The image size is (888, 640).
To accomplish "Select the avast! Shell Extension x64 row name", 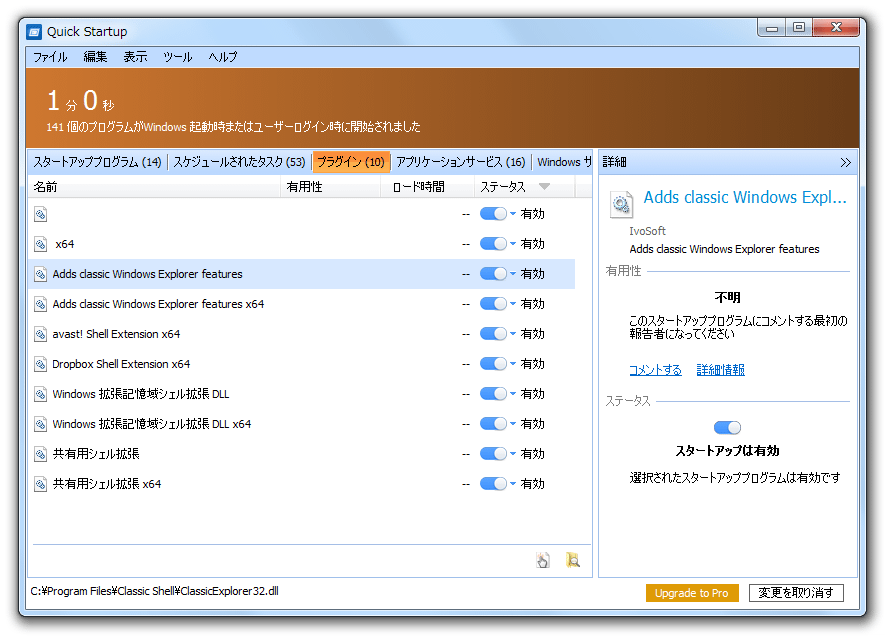I will [116, 334].
